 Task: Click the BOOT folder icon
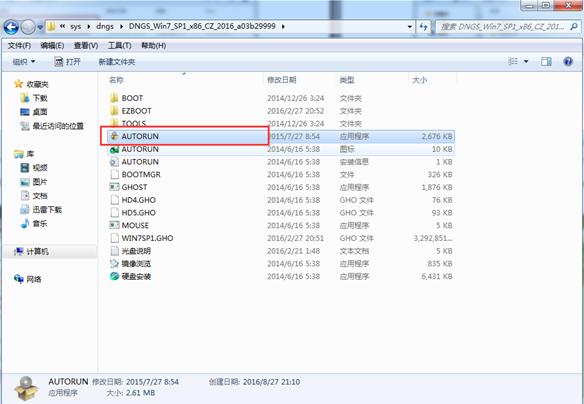pos(114,98)
